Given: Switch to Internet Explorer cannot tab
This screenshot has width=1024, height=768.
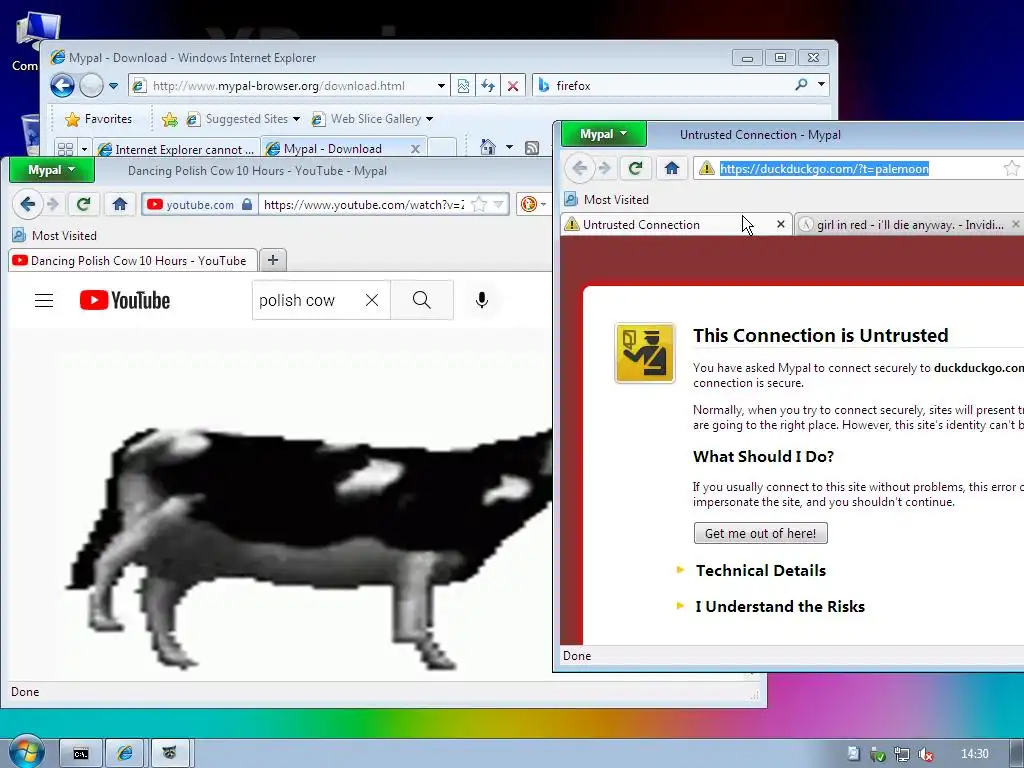Looking at the screenshot, I should (176, 149).
